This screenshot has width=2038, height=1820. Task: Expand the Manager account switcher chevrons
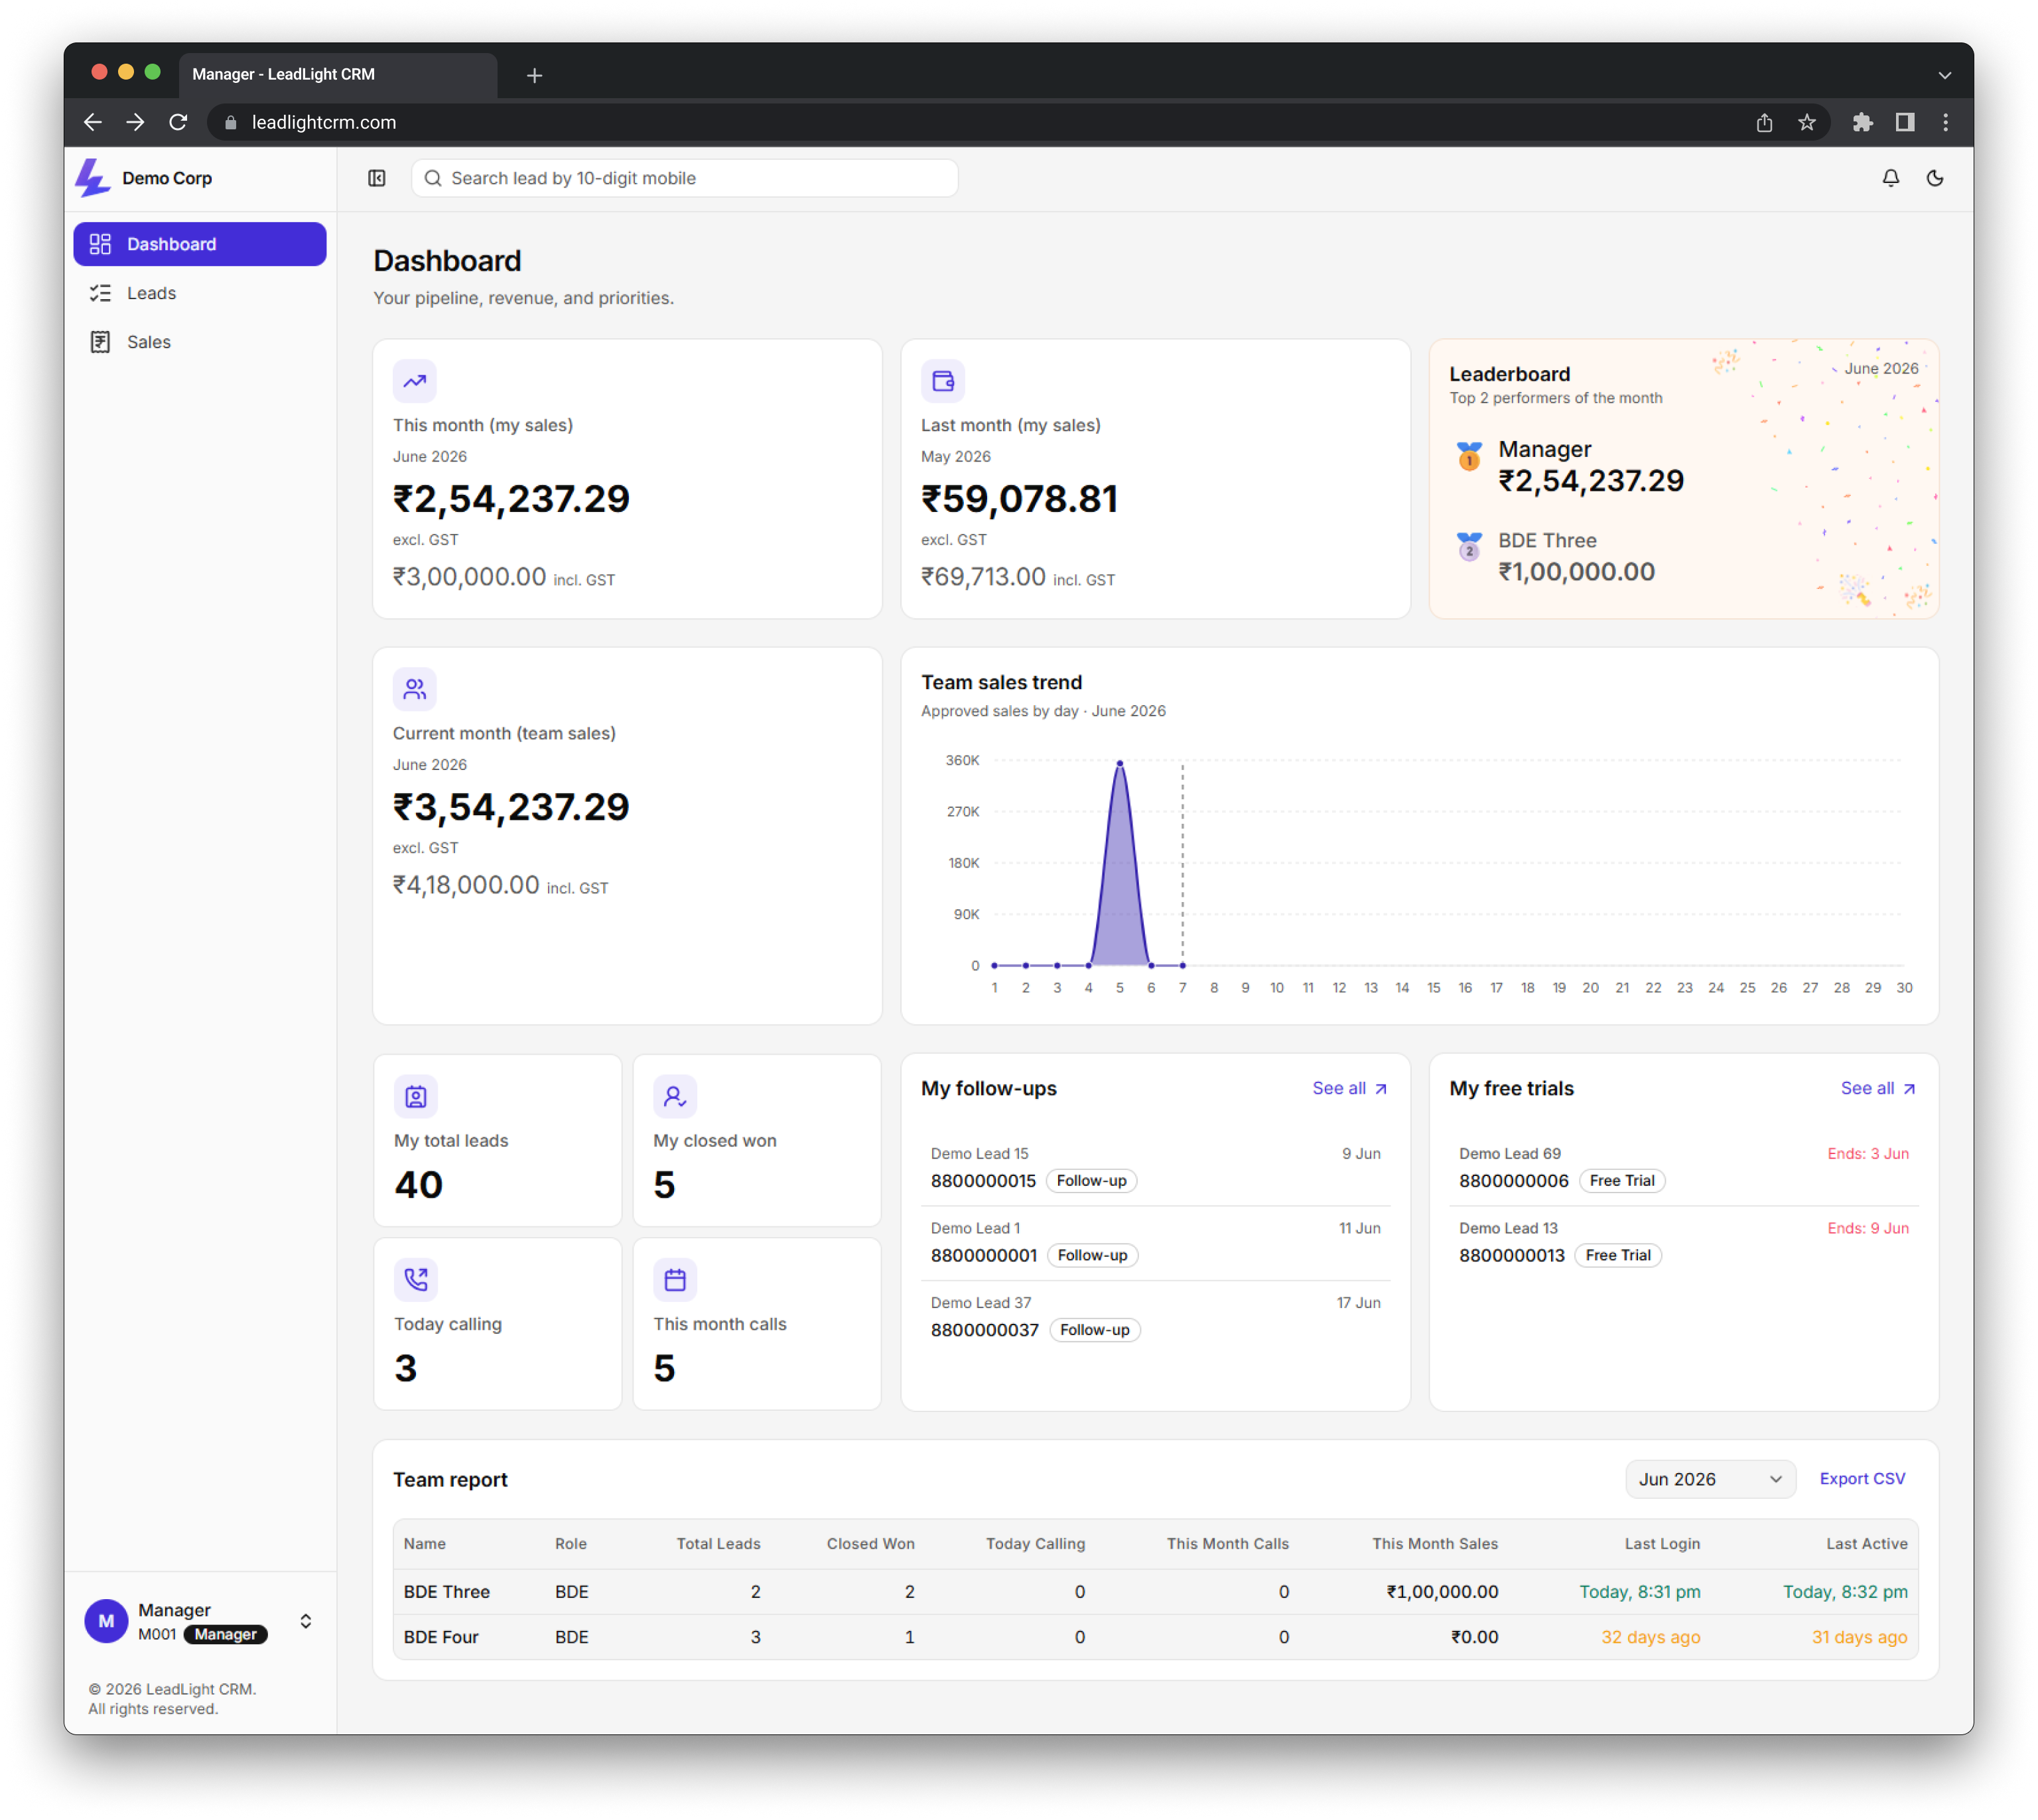click(x=306, y=1621)
